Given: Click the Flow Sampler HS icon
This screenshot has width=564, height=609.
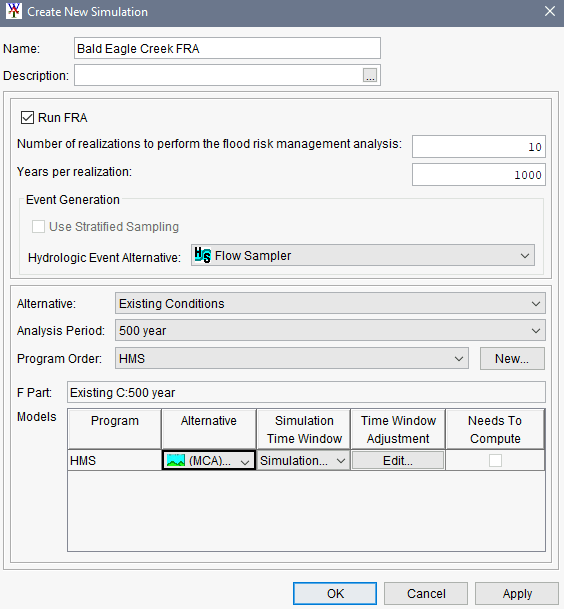Looking at the screenshot, I should [202, 256].
